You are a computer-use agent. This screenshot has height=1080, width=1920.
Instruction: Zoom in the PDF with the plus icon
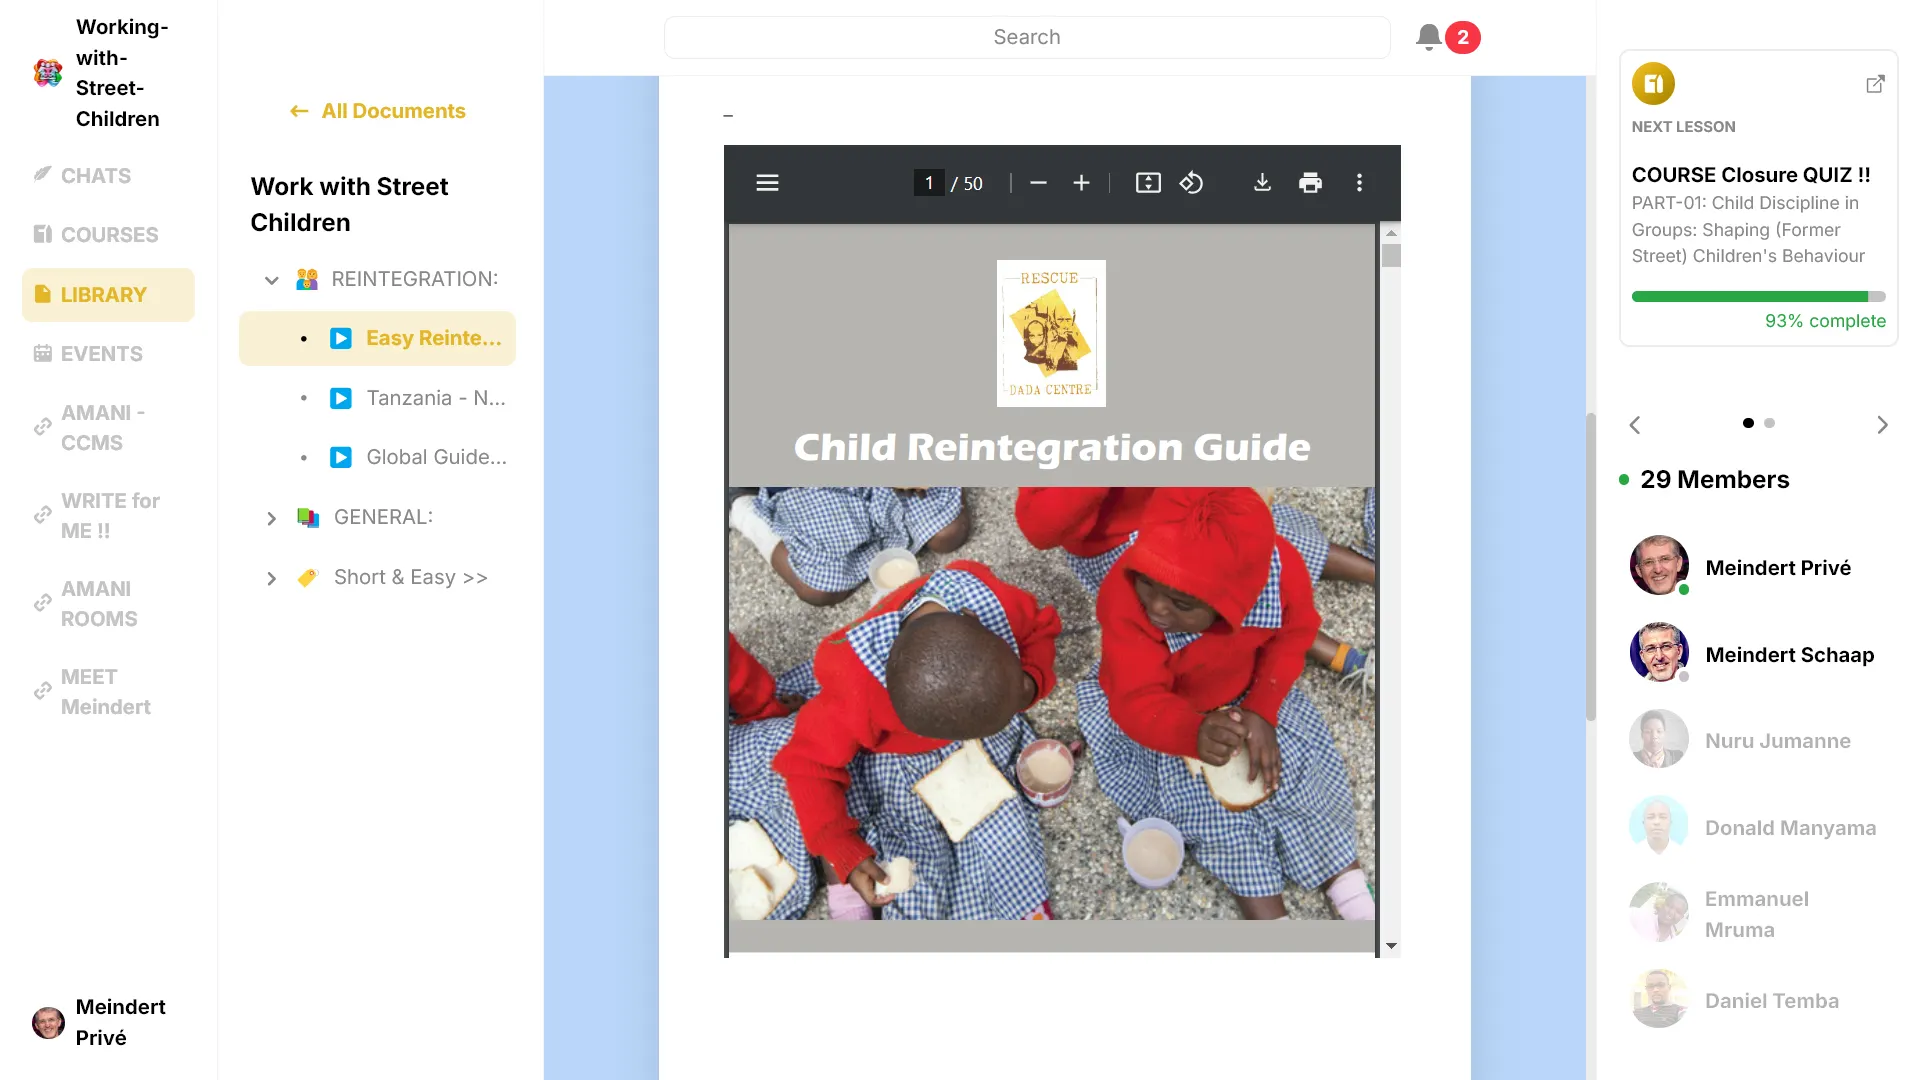1081,183
